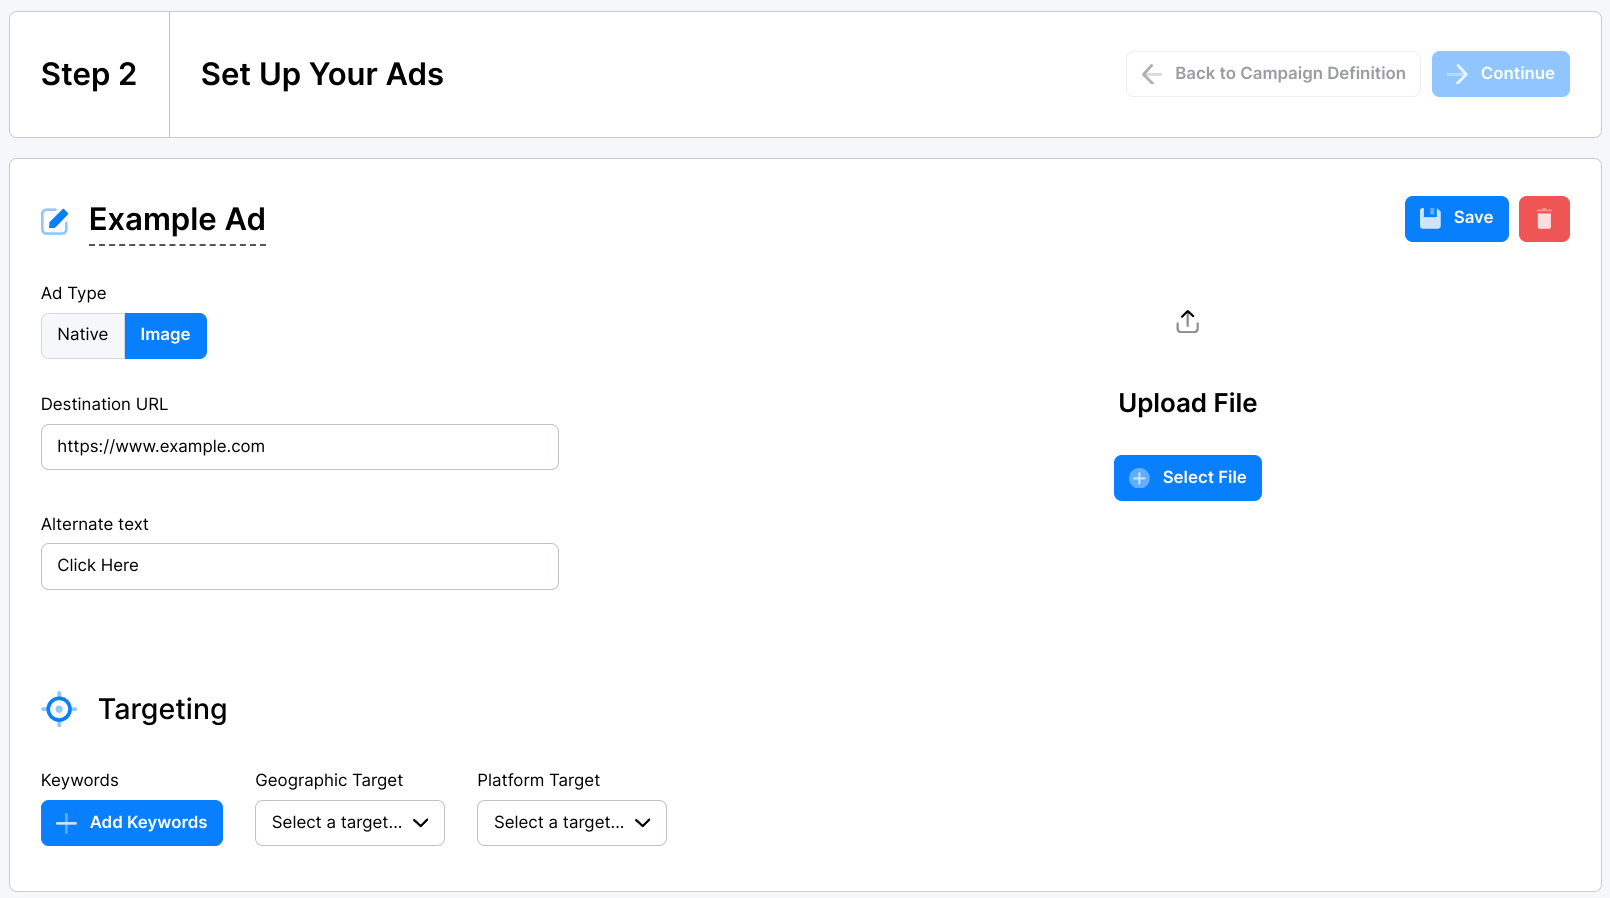1610x898 pixels.
Task: Click the Step 2 label
Action: pyautogui.click(x=89, y=74)
